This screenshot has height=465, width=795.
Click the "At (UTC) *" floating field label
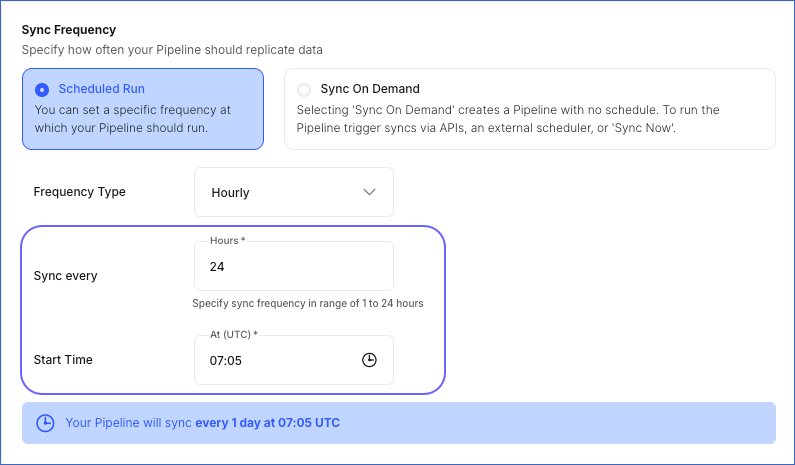234,333
